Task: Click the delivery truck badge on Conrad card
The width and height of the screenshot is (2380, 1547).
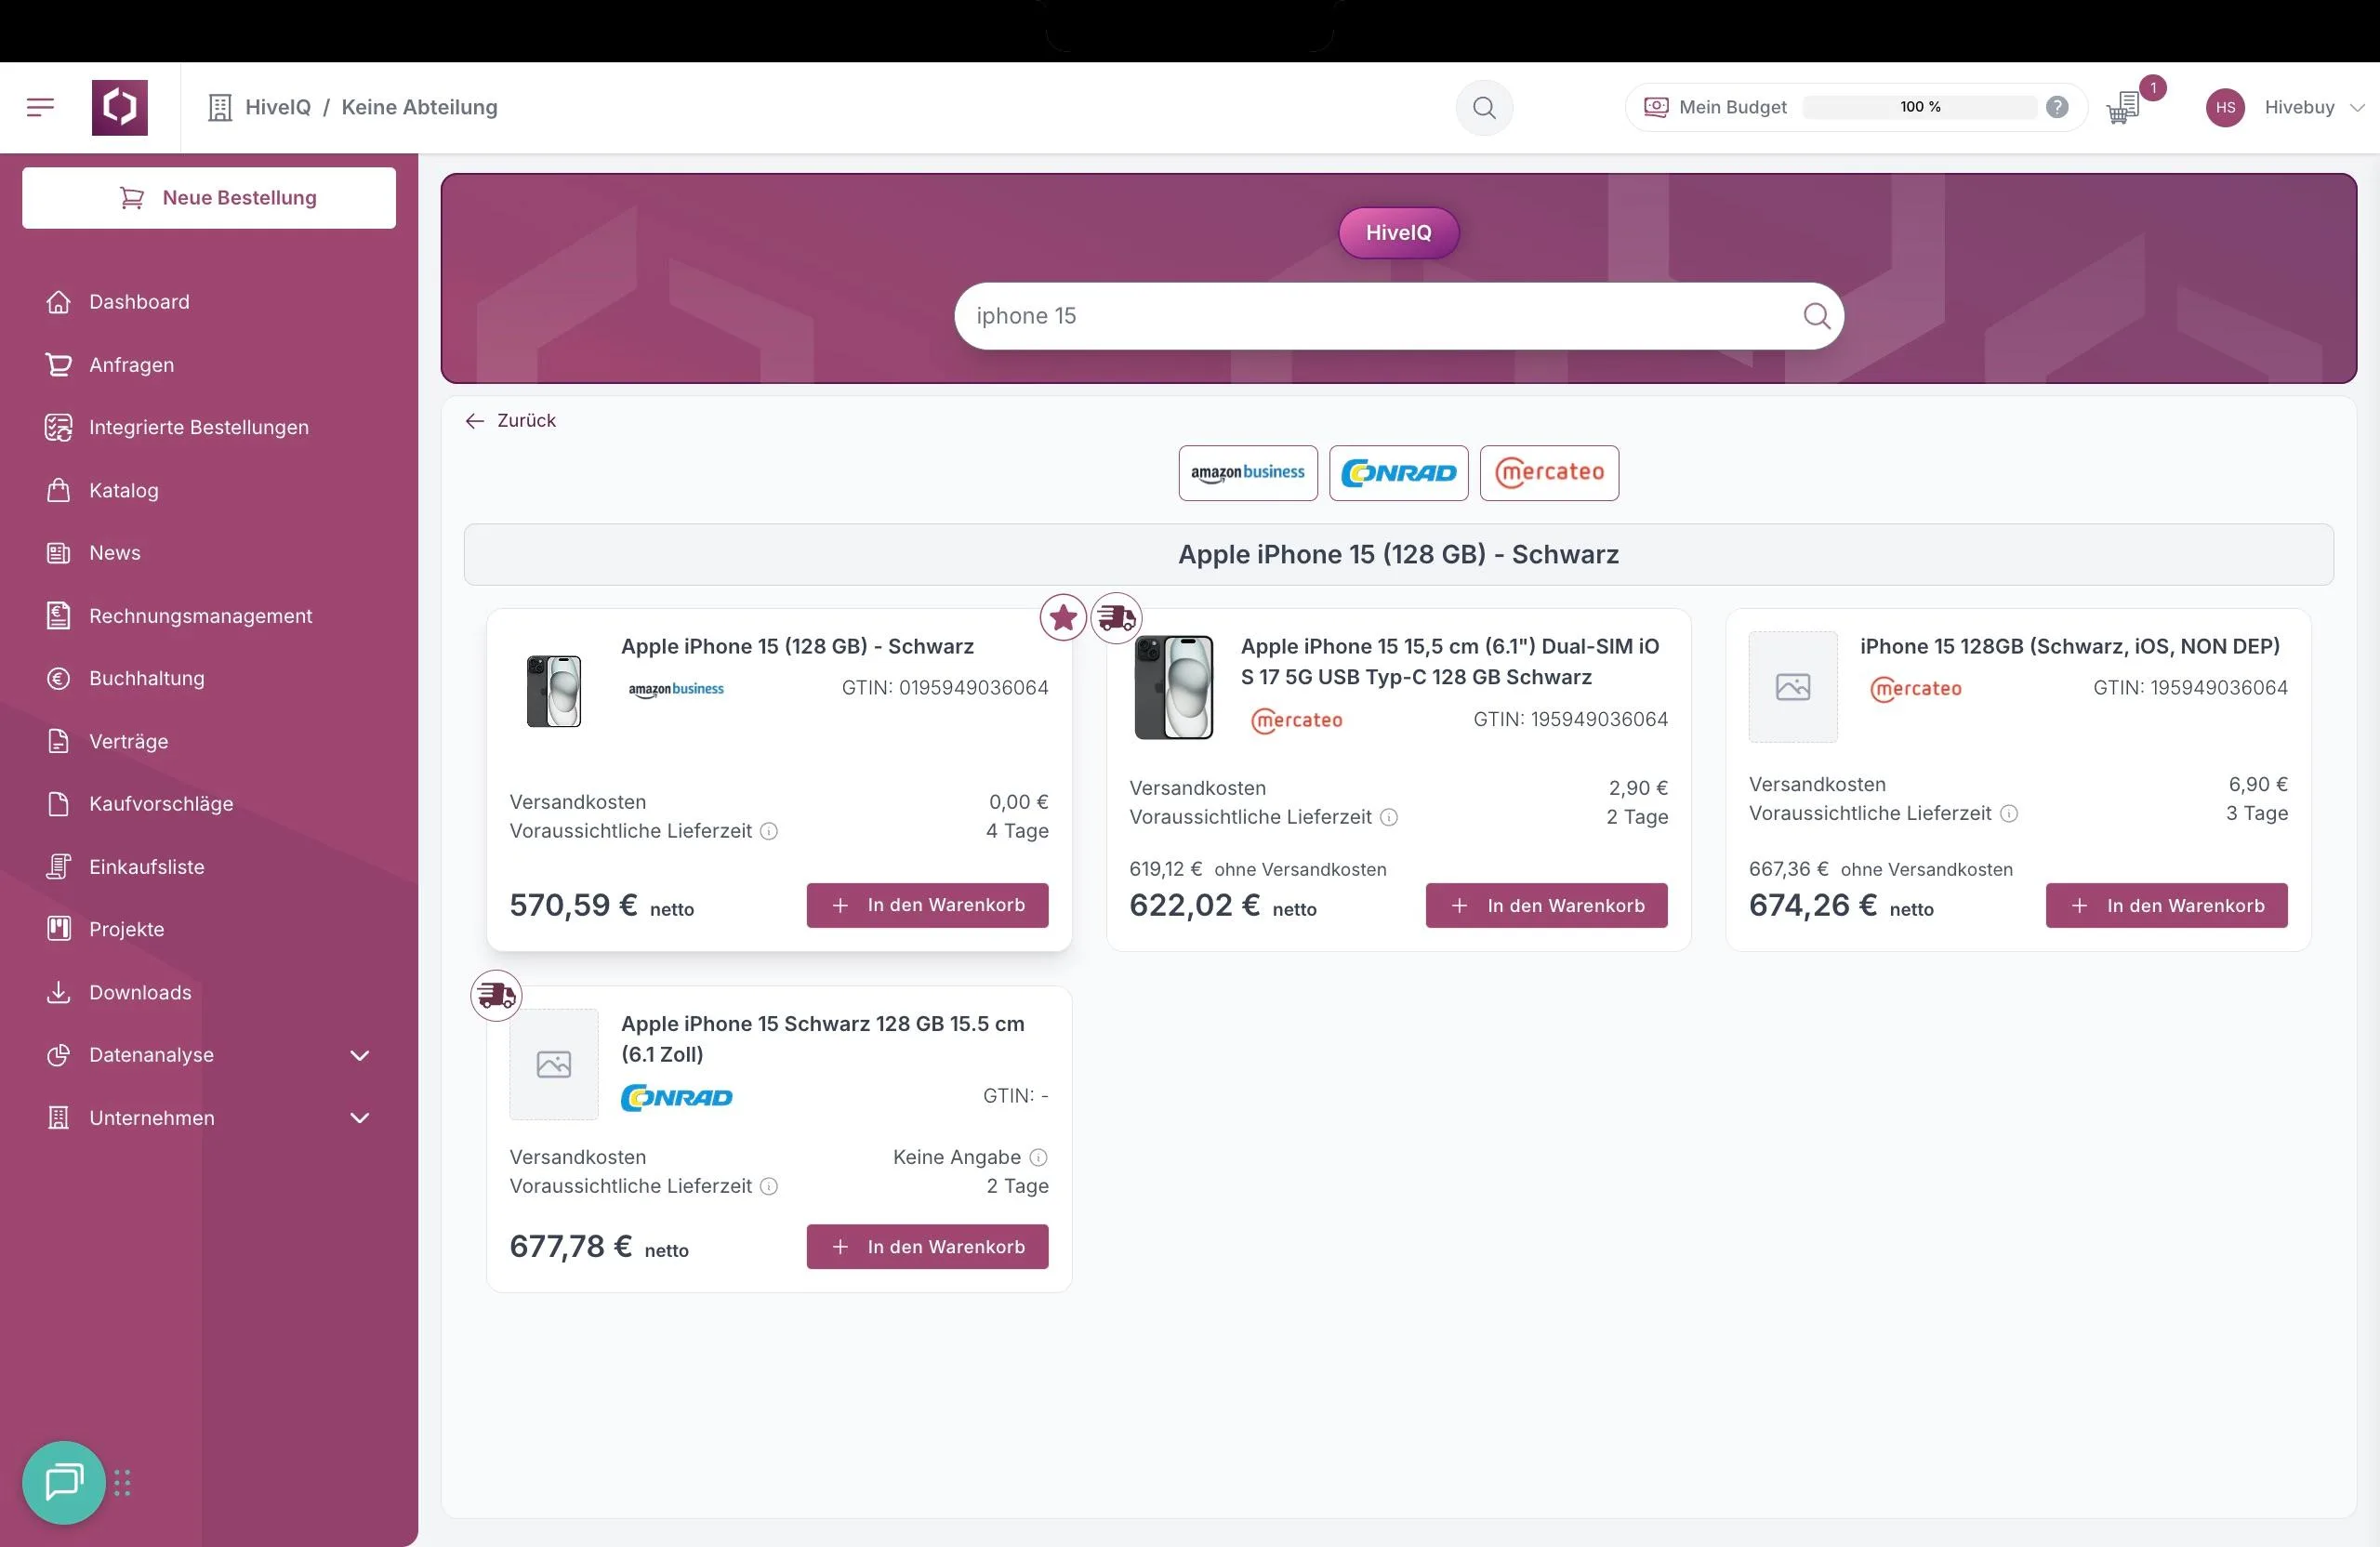Action: click(x=496, y=996)
